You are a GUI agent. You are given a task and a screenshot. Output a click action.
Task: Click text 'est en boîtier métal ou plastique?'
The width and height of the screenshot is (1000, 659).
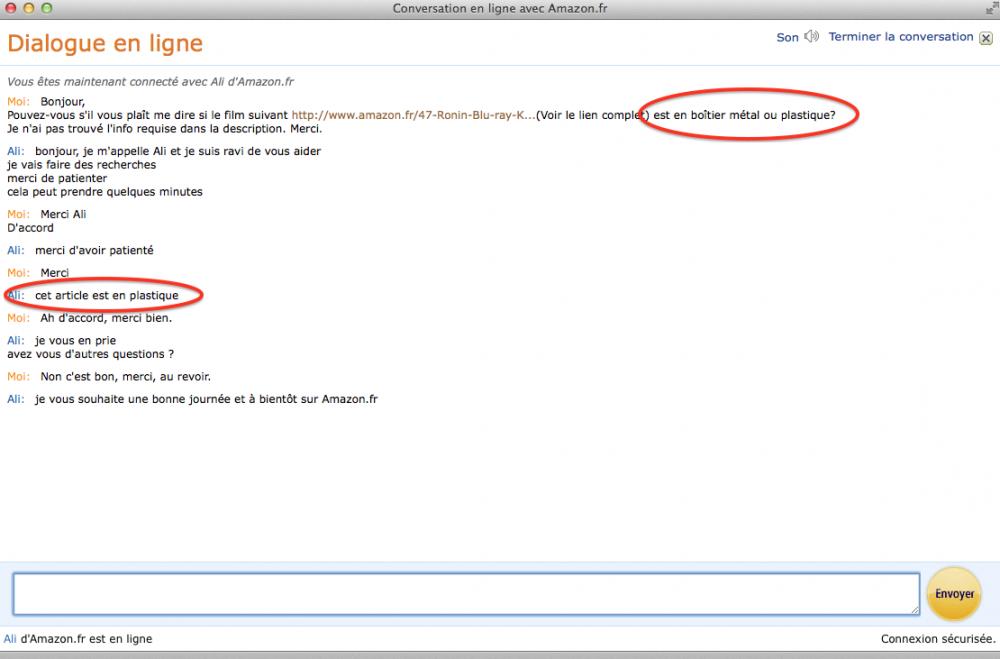[744, 115]
